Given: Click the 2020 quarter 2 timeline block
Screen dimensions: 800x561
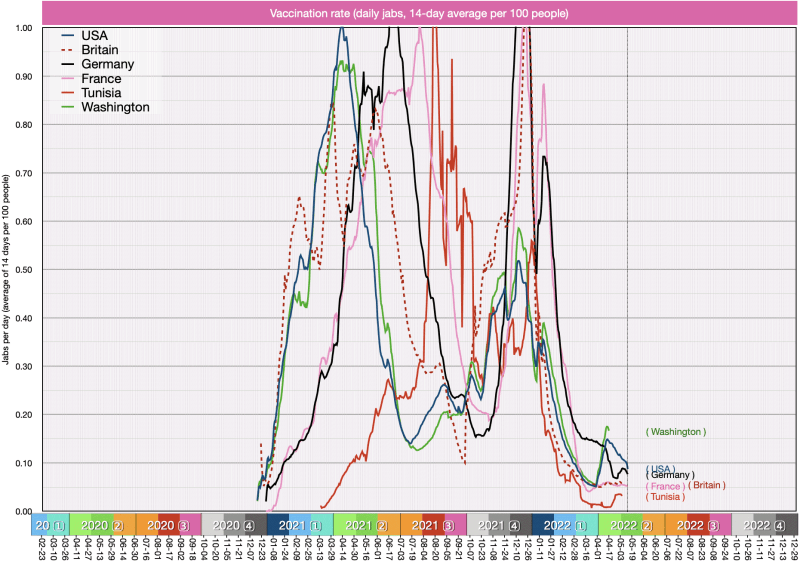Looking at the screenshot, I should [102, 525].
